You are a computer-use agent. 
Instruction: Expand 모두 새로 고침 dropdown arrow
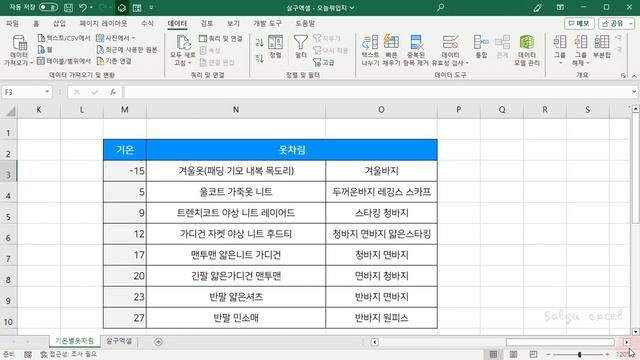pos(190,63)
